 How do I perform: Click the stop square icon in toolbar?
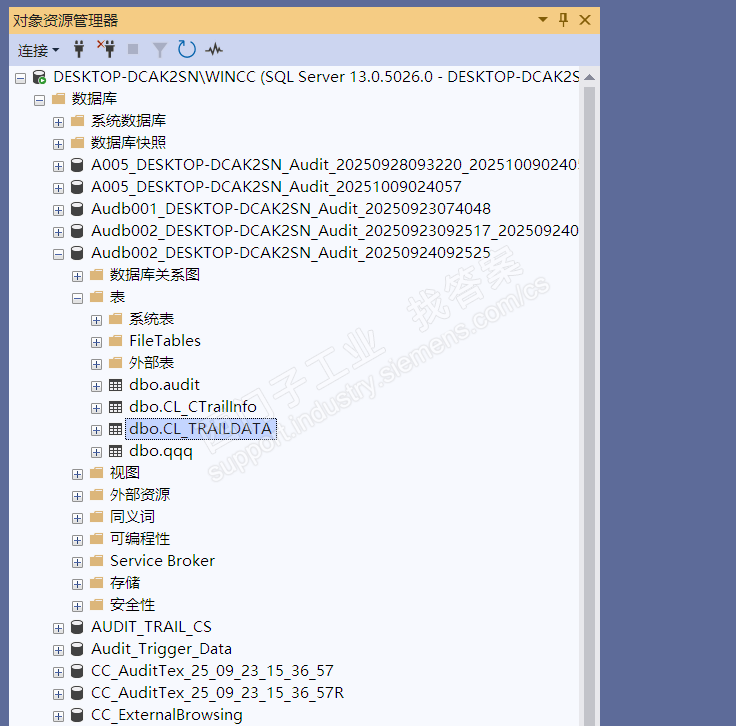[x=133, y=49]
